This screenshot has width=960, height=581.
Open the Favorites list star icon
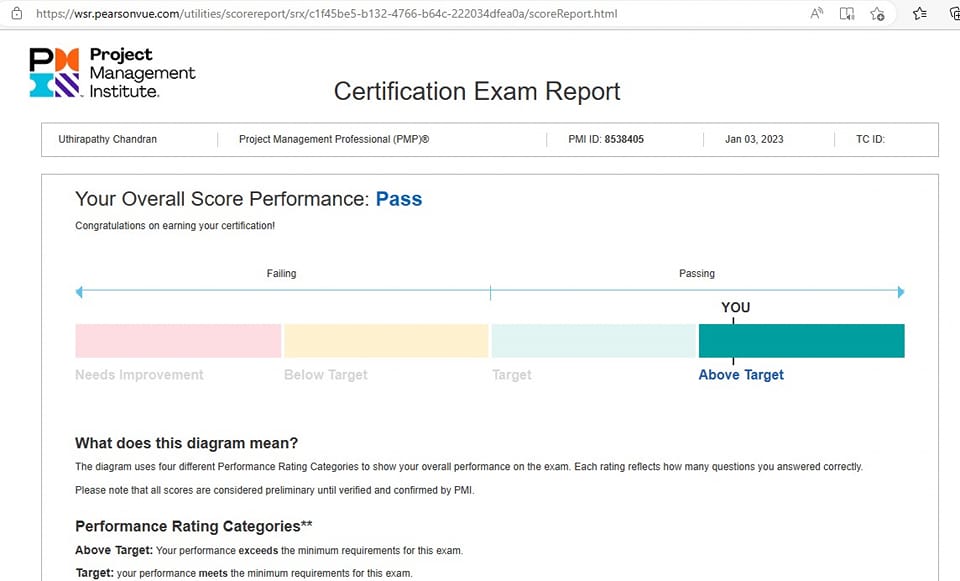(920, 13)
